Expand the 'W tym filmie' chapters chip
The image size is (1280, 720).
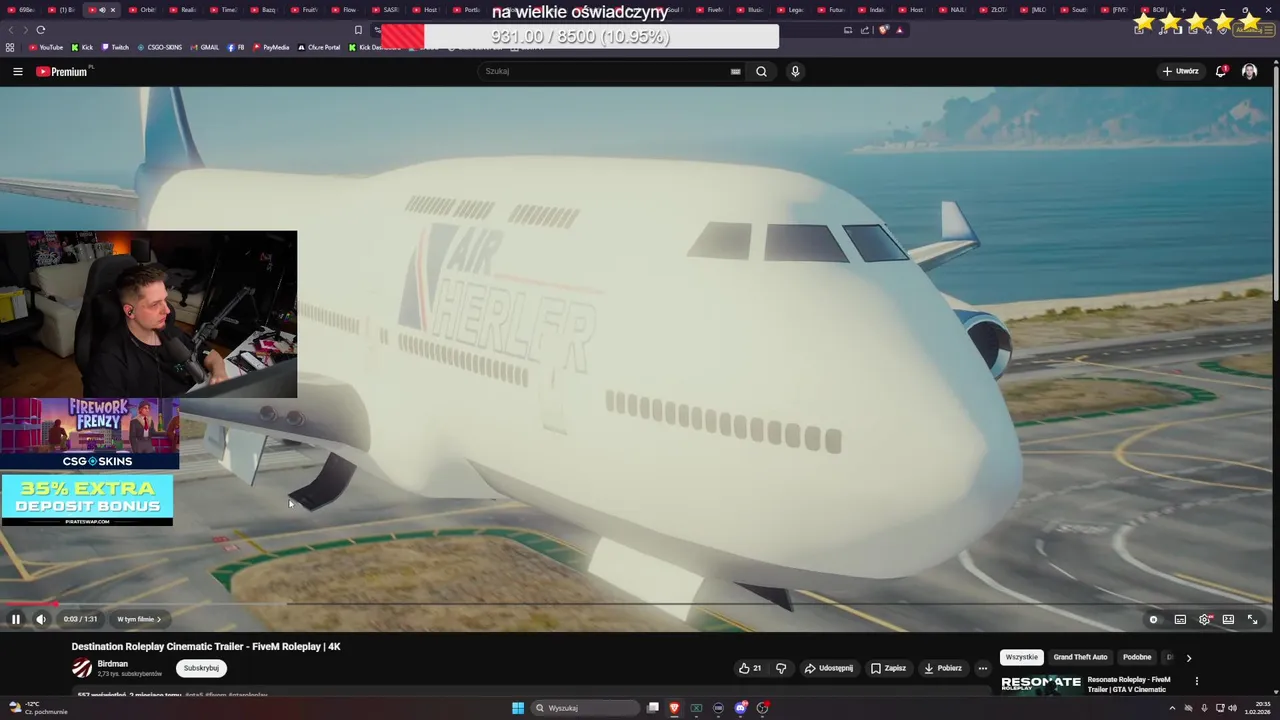139,619
